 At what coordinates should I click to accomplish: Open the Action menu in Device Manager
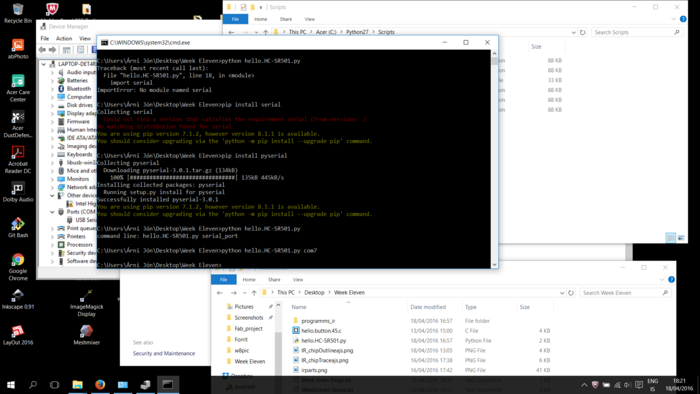tap(64, 38)
